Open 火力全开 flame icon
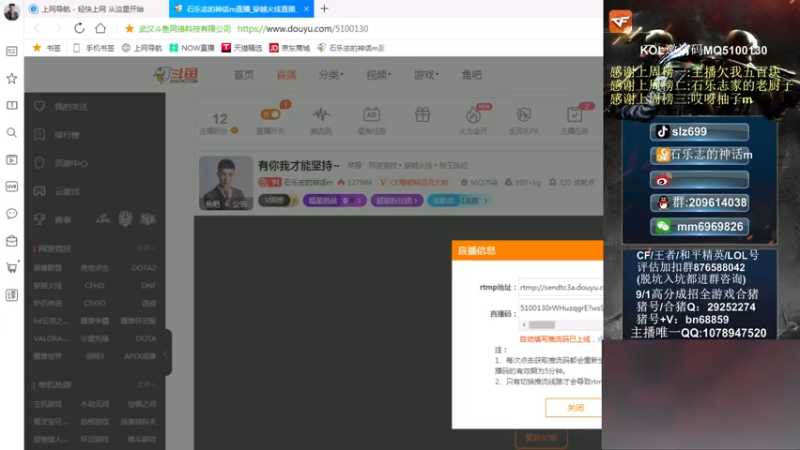The height and width of the screenshot is (450, 800). pyautogui.click(x=473, y=115)
